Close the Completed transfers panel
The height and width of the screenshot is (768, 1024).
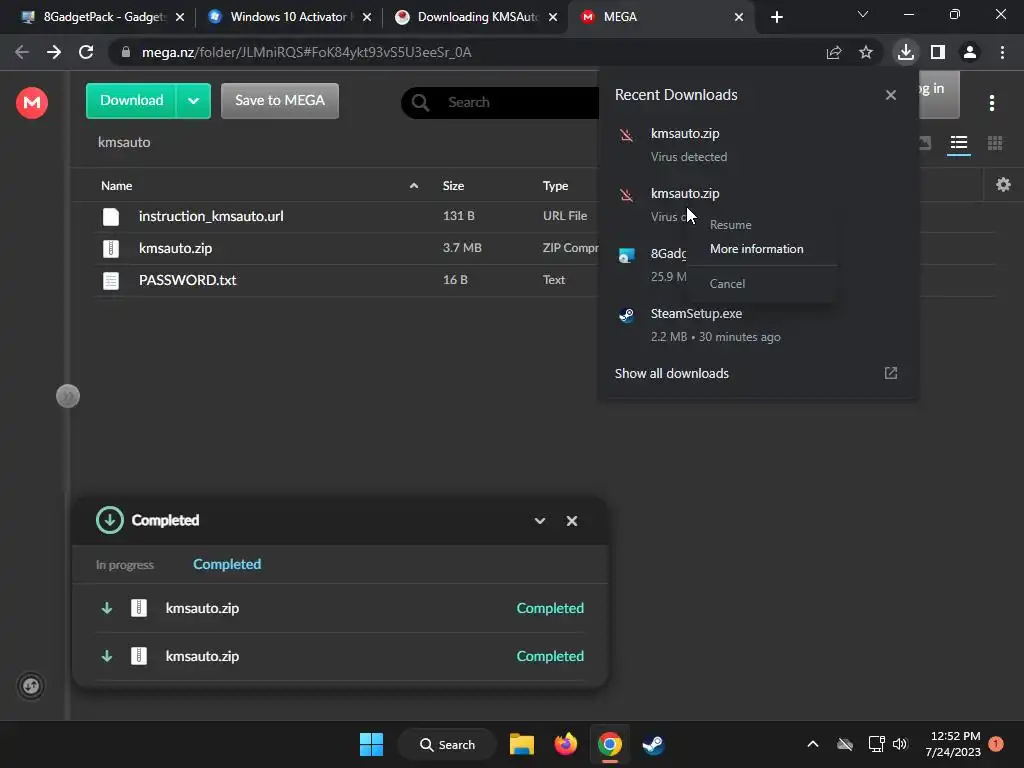(571, 520)
